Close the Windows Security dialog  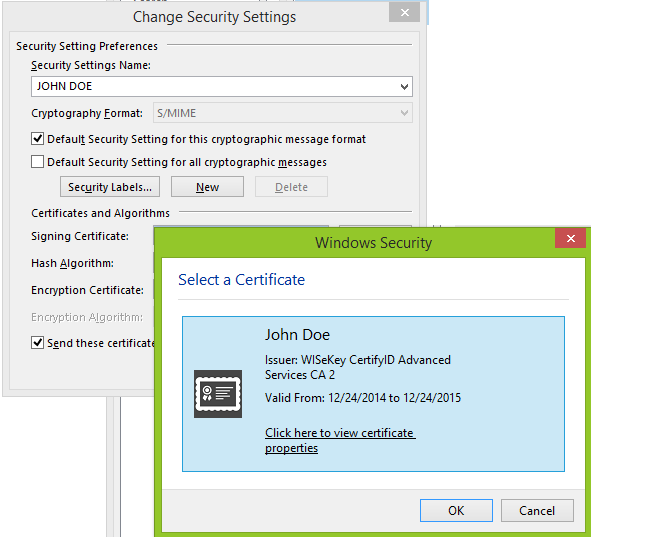click(570, 239)
